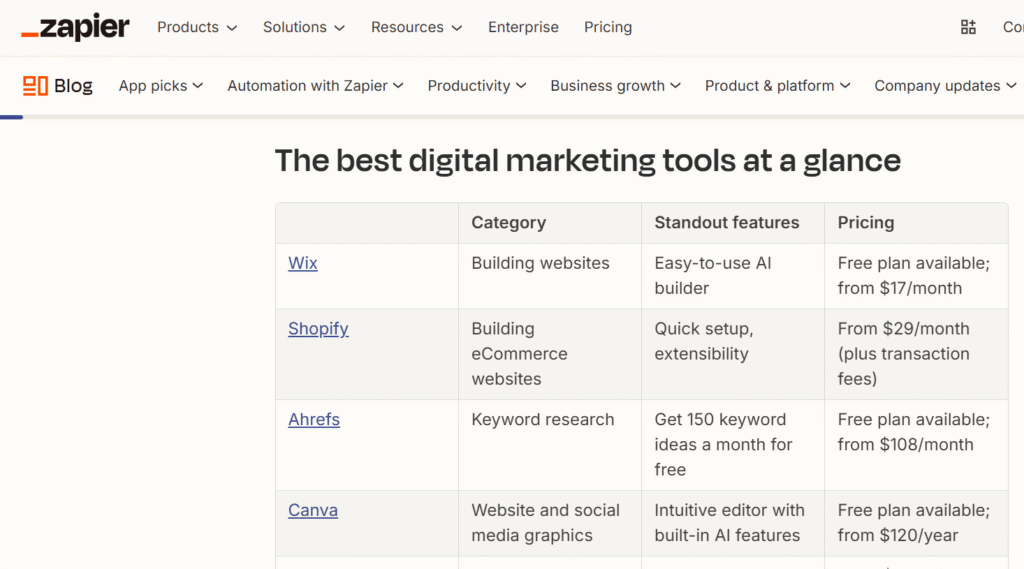Open the Canva link
This screenshot has height=569, width=1024.
pyautogui.click(x=313, y=510)
